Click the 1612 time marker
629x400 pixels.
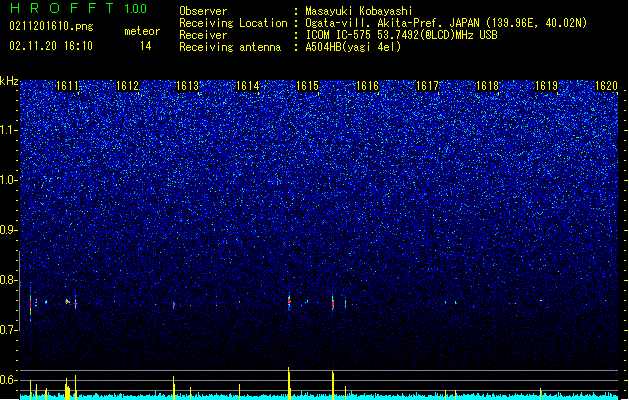click(x=127, y=86)
